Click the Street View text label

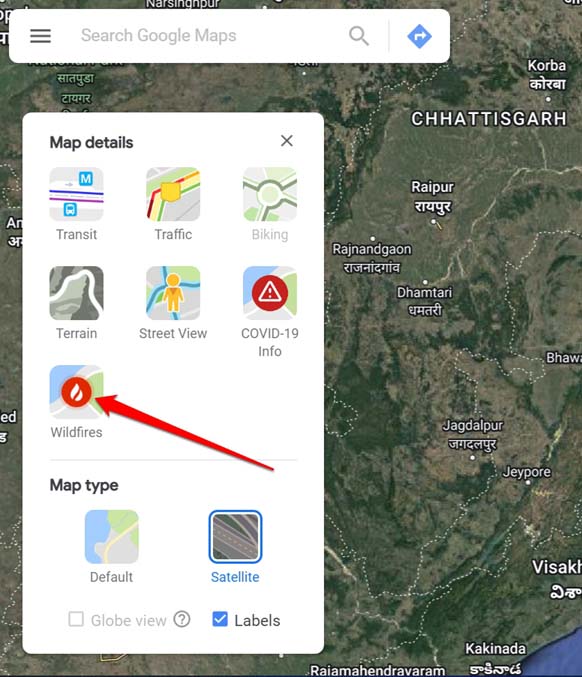173,333
